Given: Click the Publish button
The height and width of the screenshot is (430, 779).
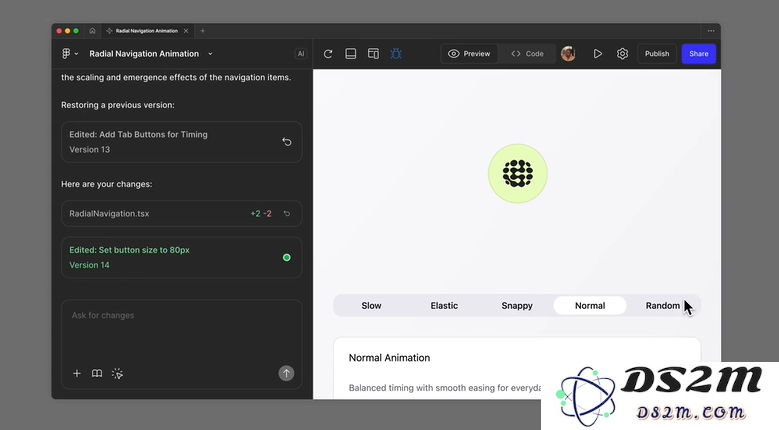Looking at the screenshot, I should (657, 54).
